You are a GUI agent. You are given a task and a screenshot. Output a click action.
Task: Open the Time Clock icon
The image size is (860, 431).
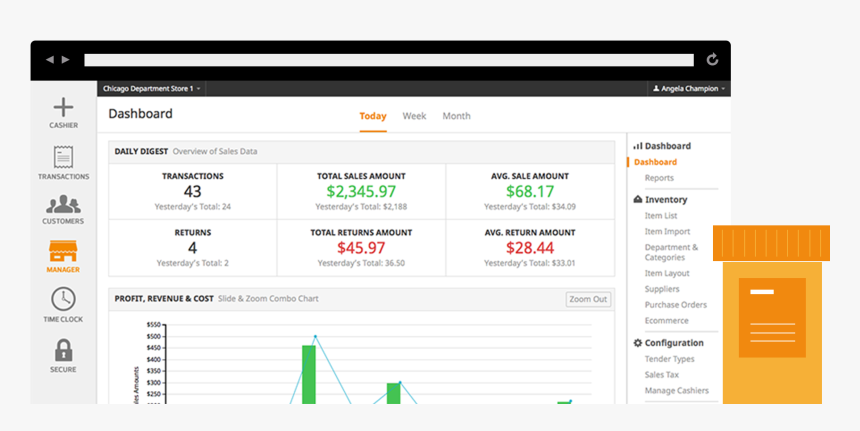[64, 299]
